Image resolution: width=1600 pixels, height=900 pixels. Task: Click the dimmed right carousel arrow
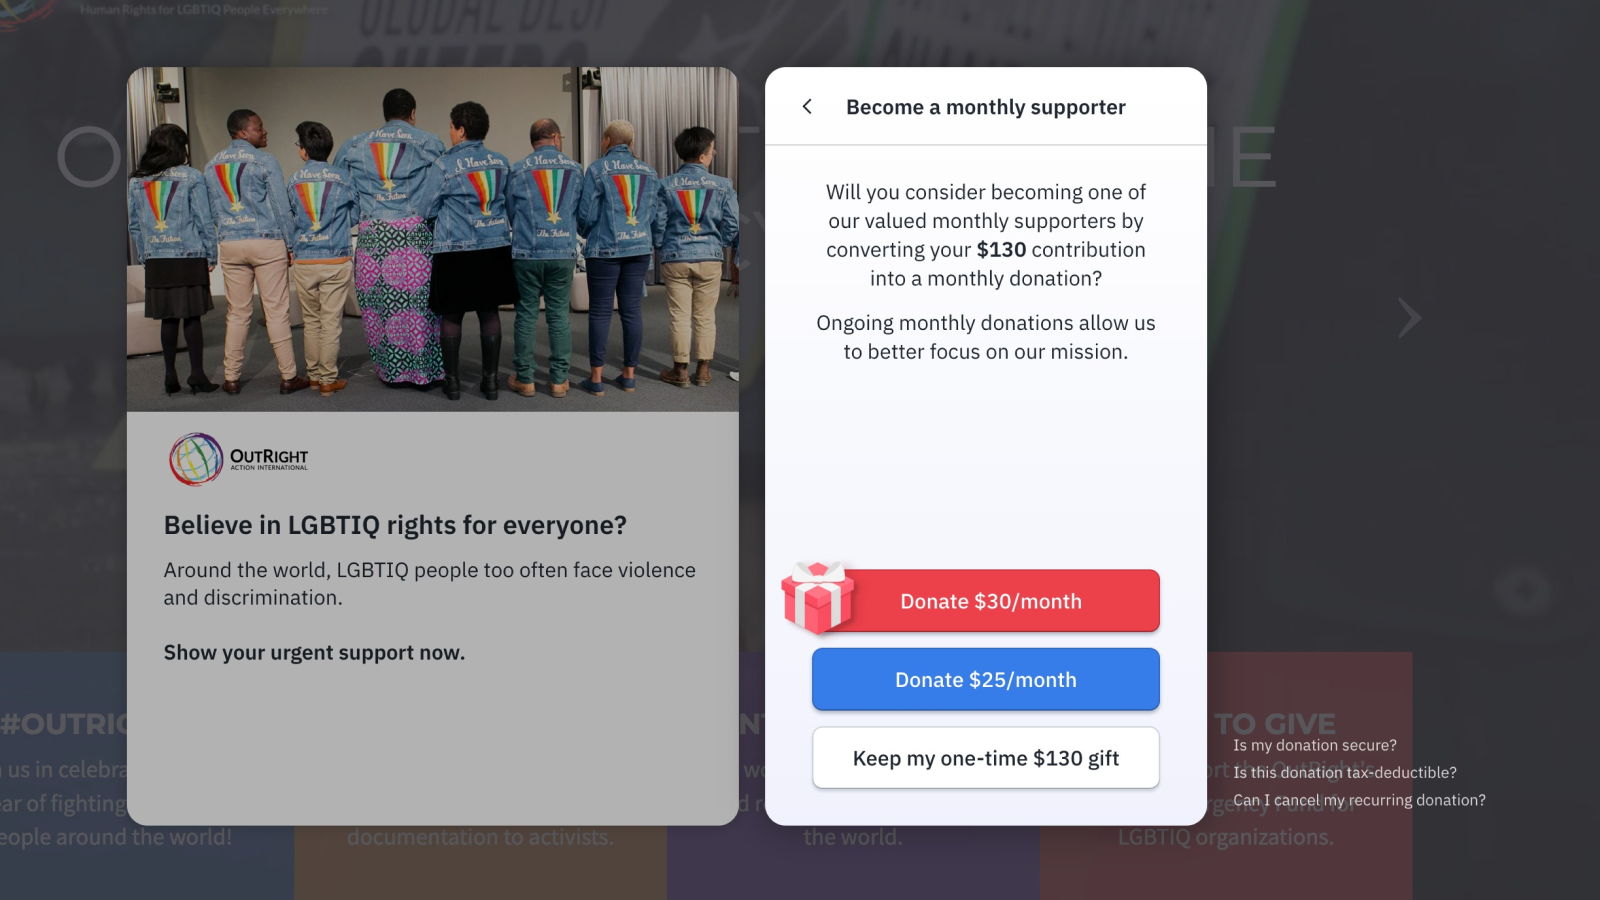click(x=1409, y=318)
